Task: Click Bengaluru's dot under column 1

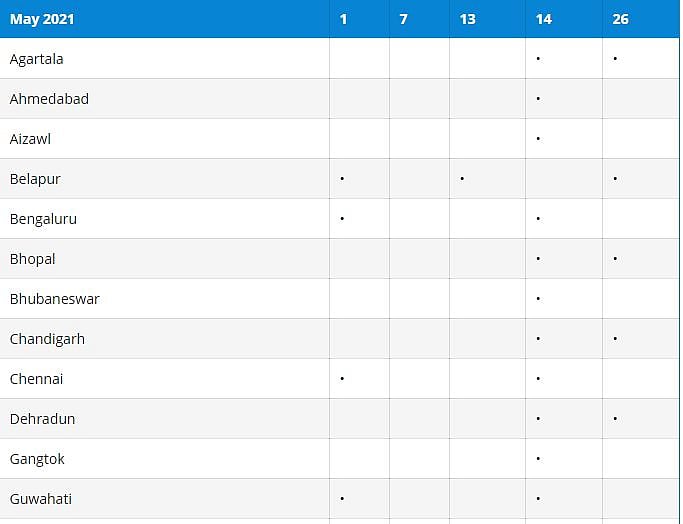Action: click(342, 219)
